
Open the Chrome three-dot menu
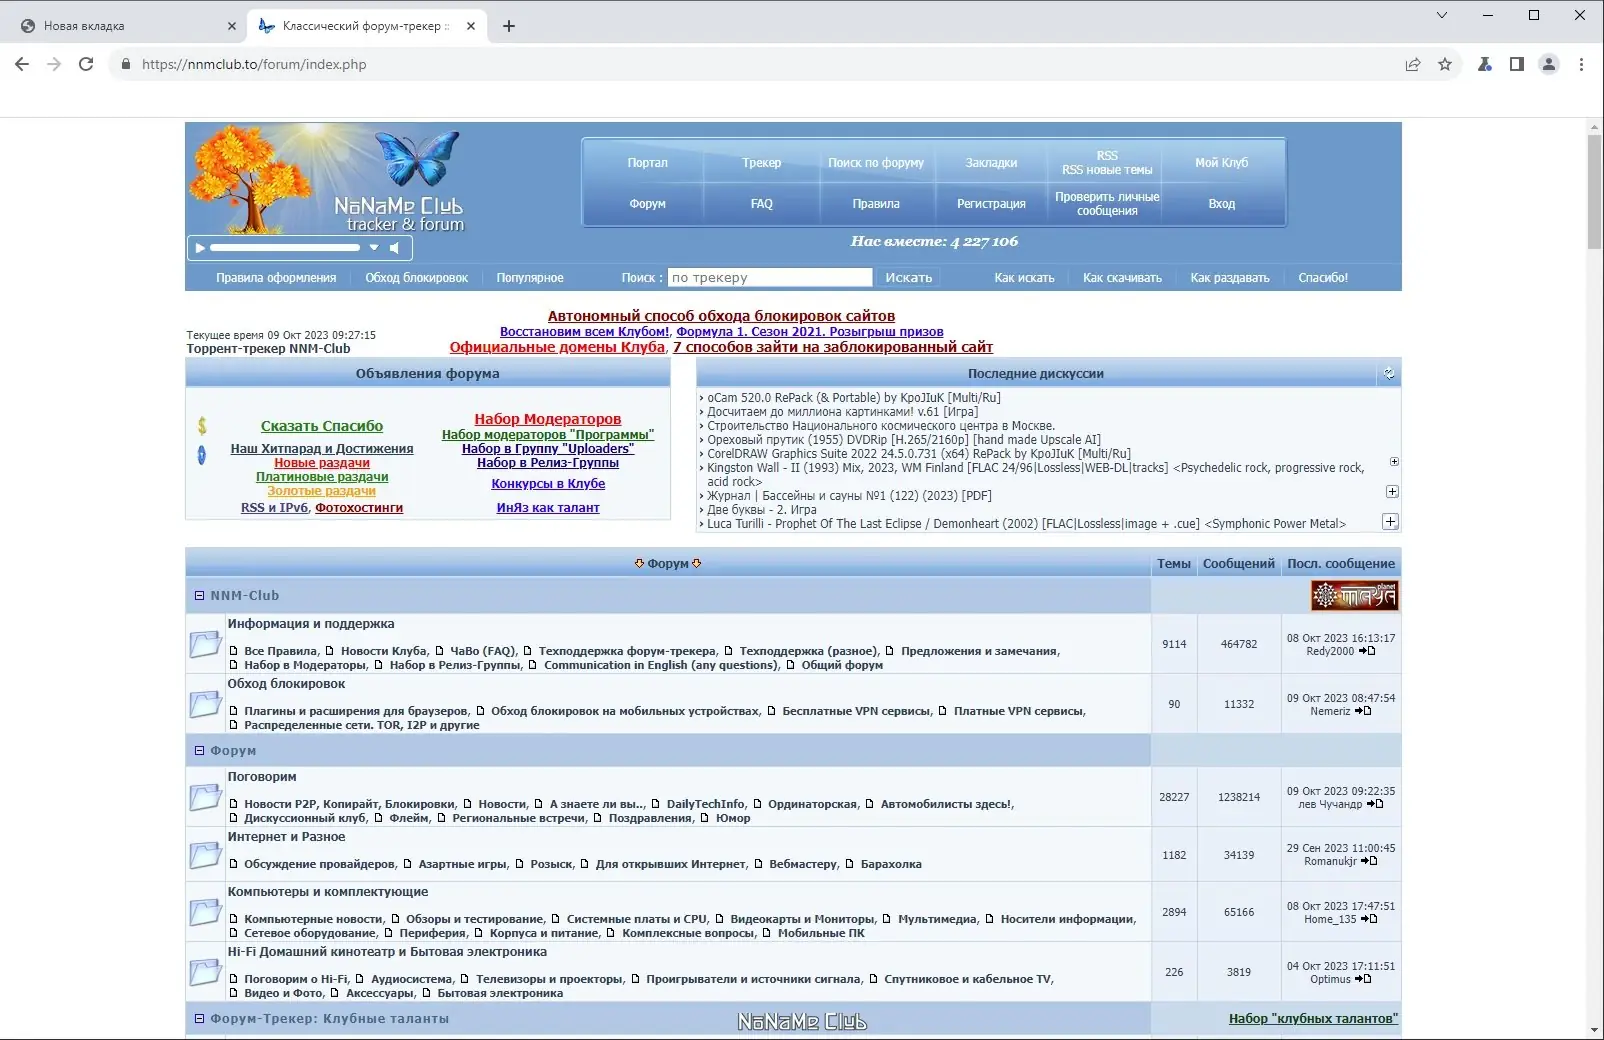point(1581,64)
